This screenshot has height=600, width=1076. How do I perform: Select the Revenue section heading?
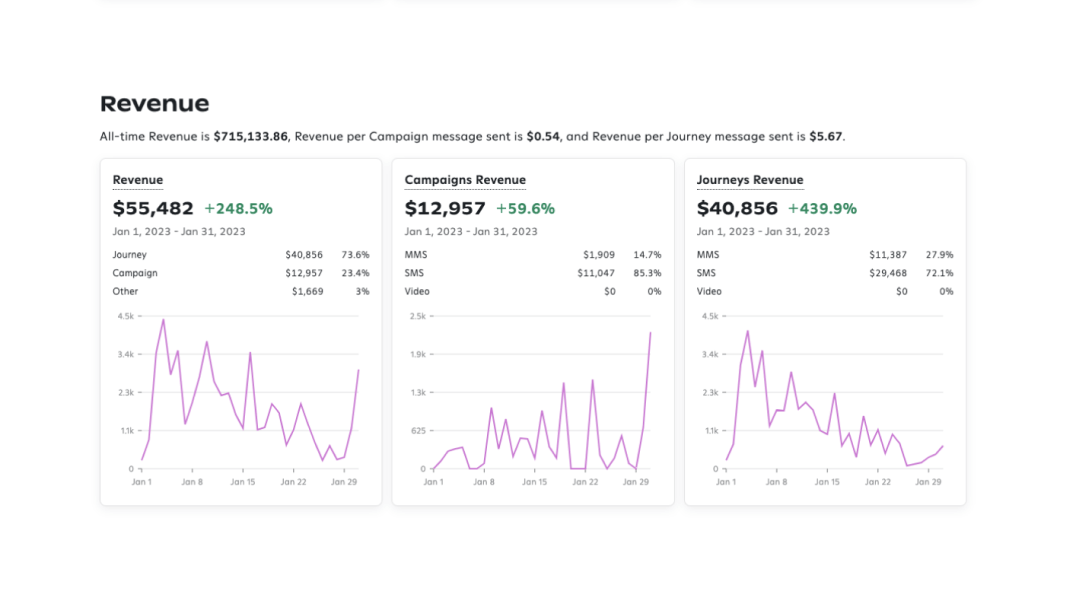[155, 103]
